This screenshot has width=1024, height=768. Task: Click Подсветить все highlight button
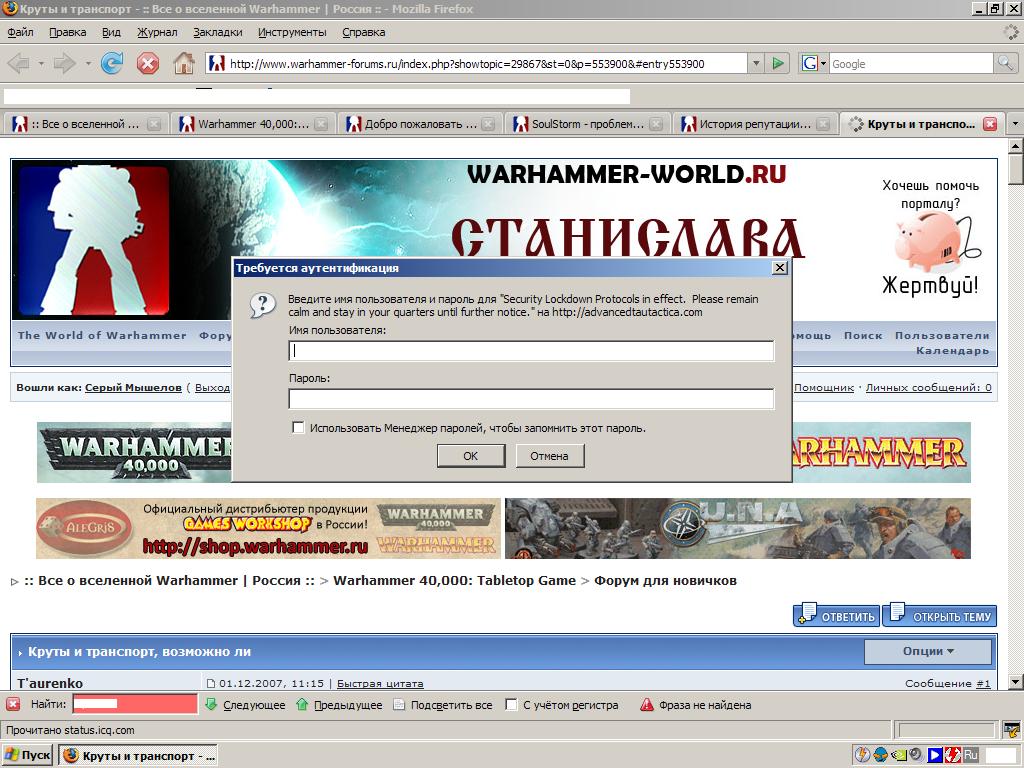tap(443, 705)
